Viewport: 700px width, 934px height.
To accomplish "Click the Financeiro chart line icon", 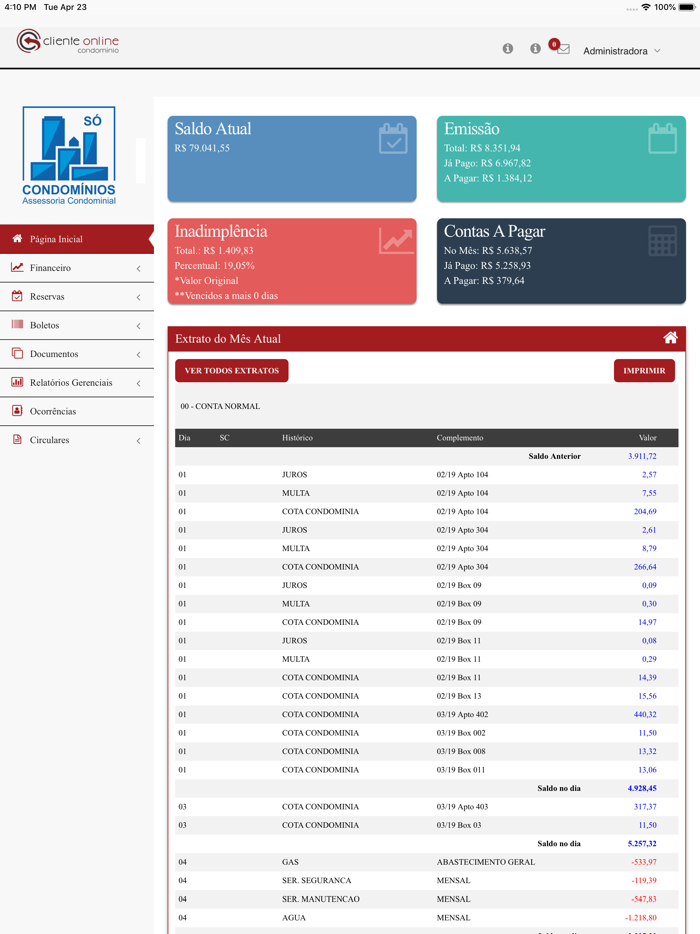I will (x=17, y=267).
